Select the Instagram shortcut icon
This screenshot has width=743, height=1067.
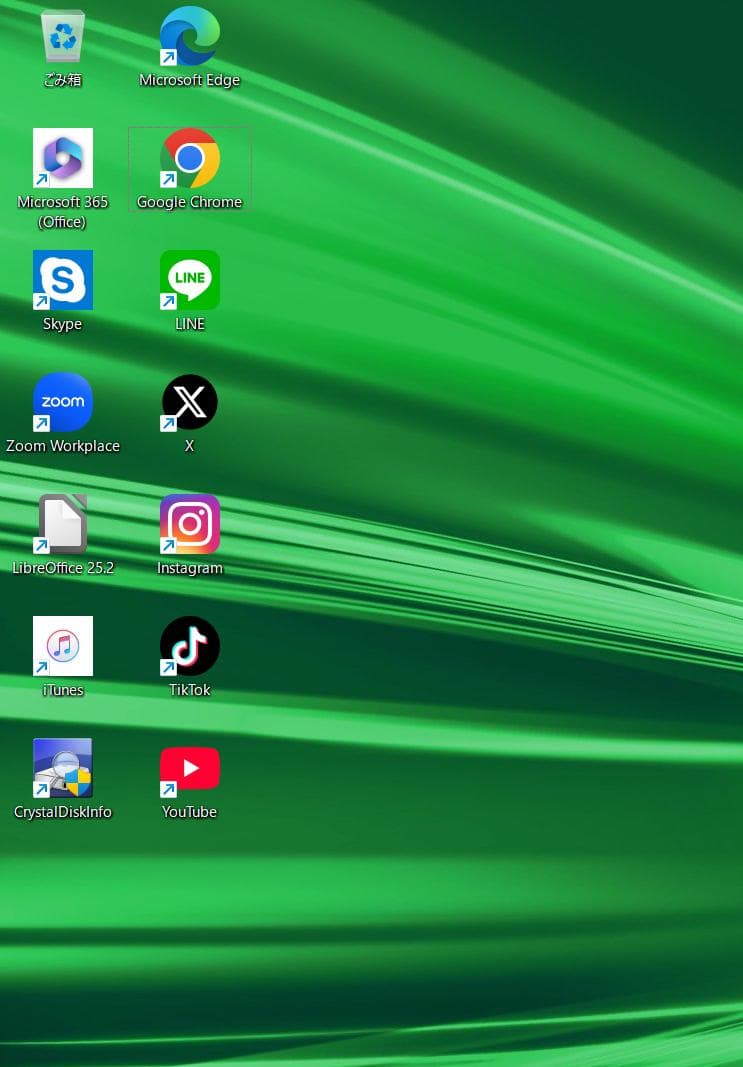189,524
